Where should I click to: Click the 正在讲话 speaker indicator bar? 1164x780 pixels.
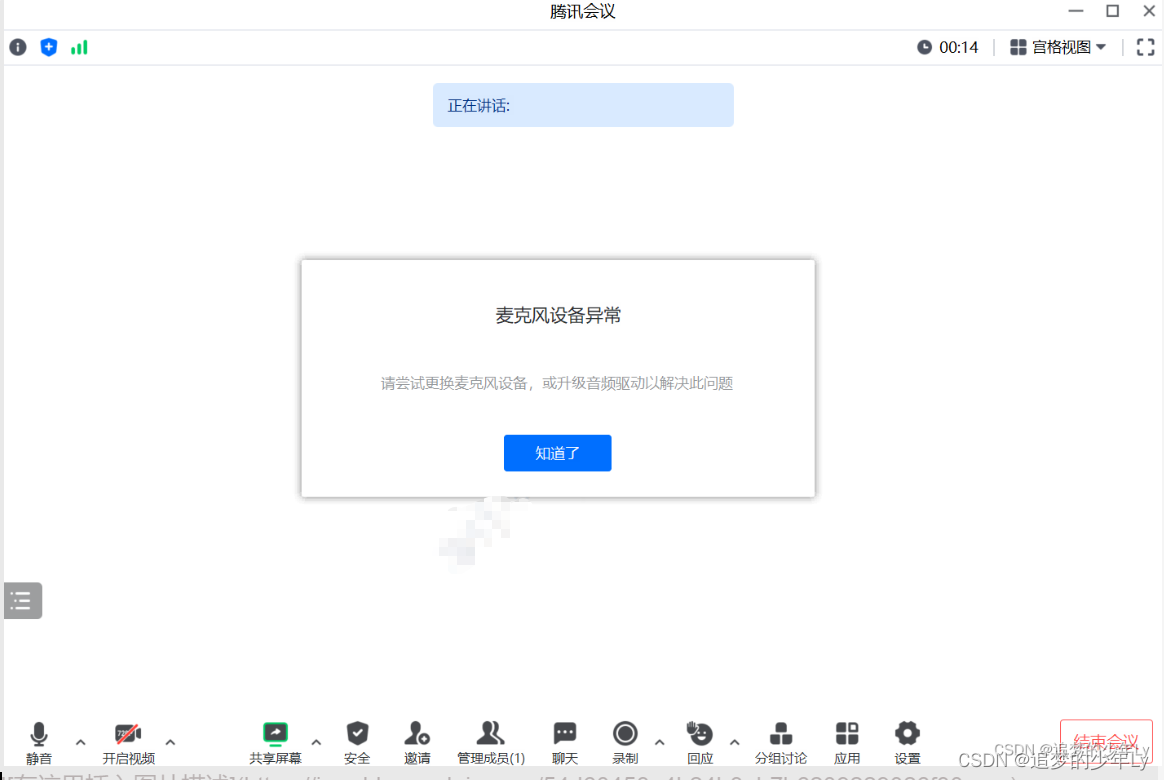point(583,105)
